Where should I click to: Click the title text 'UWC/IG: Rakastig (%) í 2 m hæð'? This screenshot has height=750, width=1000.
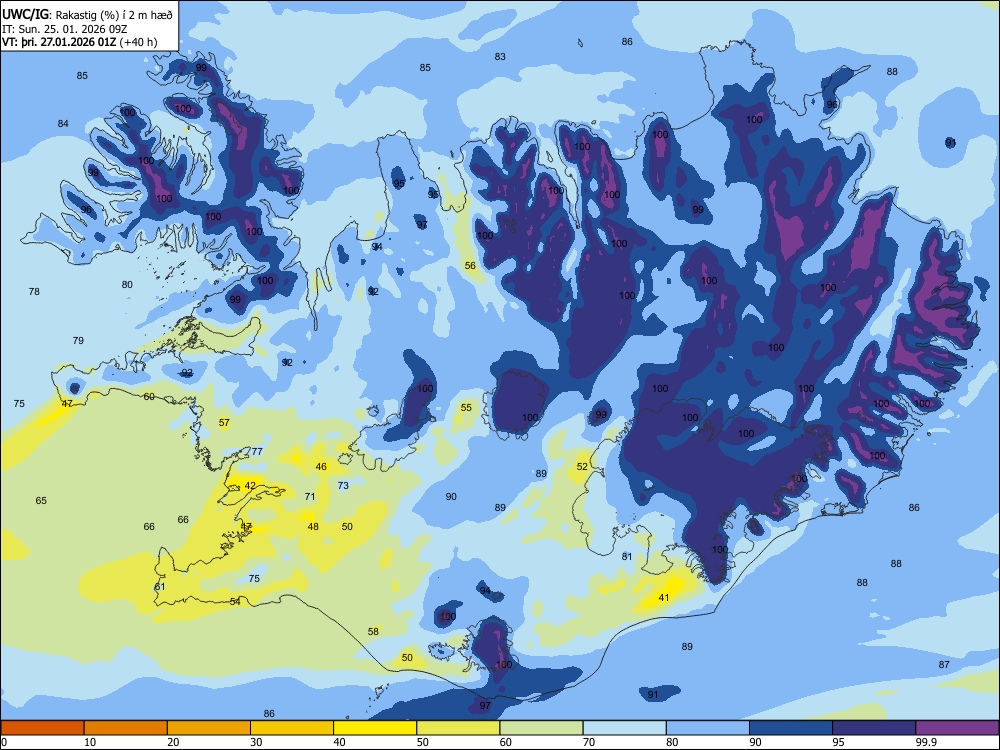click(87, 15)
